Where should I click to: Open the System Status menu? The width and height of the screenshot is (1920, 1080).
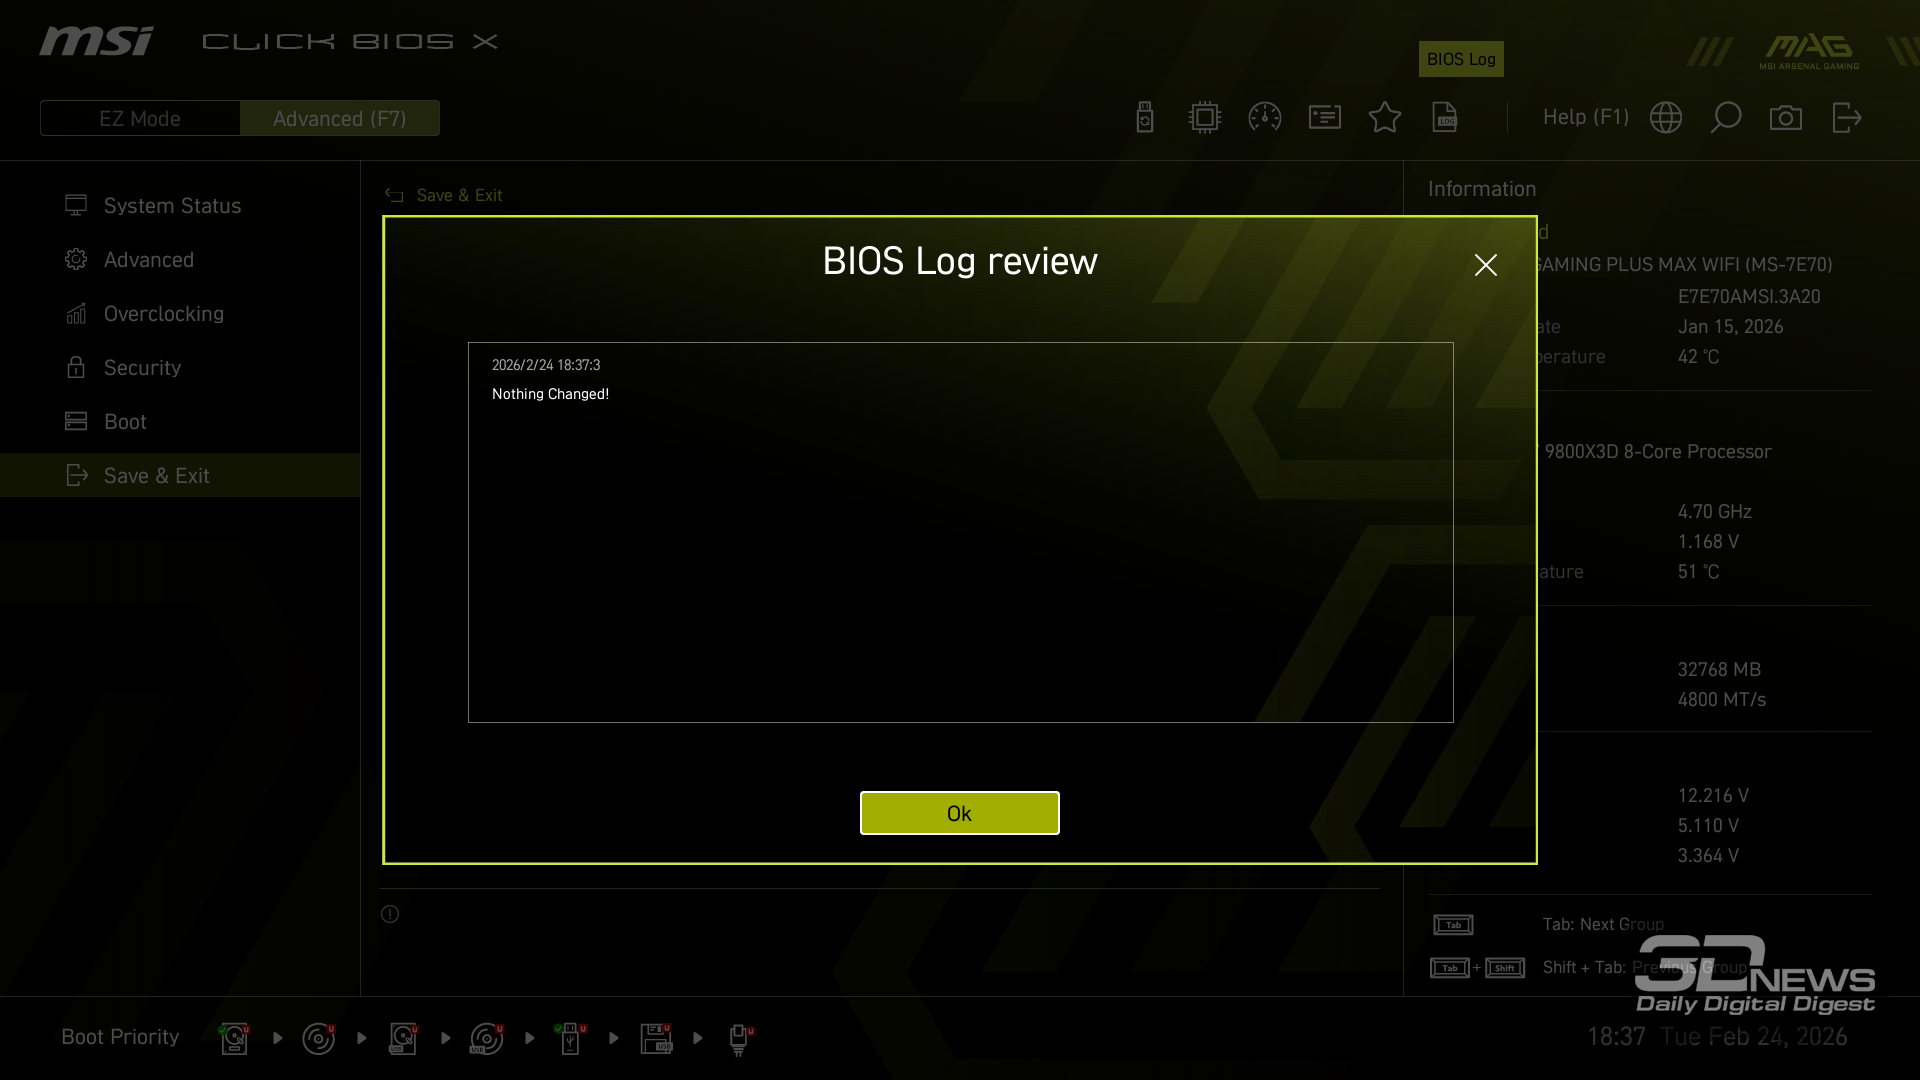pos(172,206)
